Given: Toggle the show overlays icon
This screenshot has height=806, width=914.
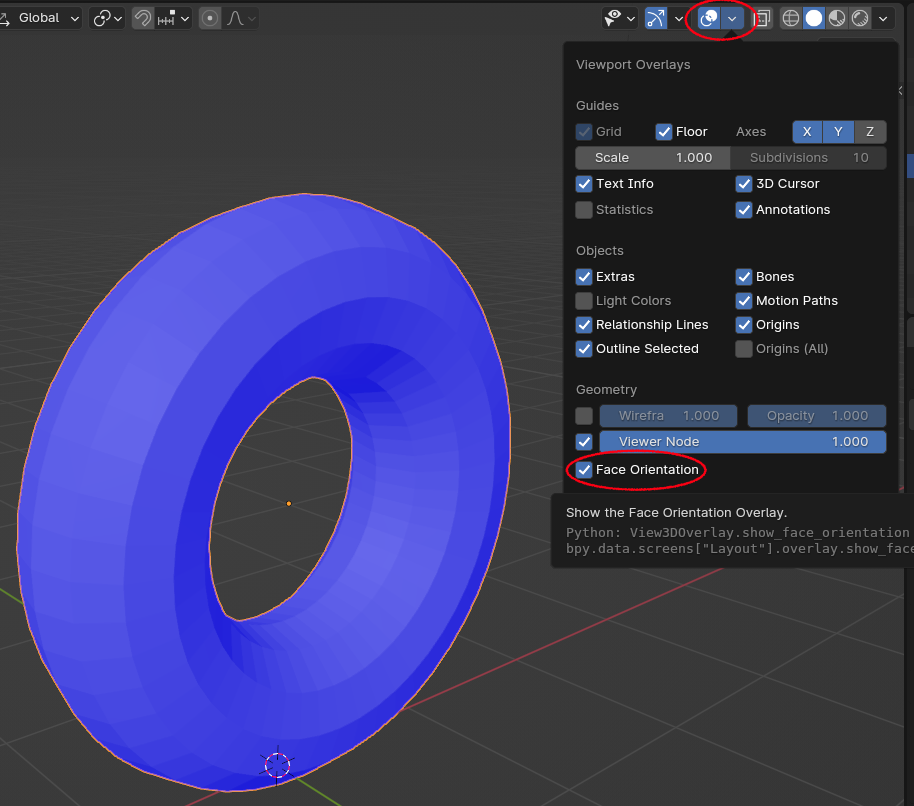Looking at the screenshot, I should [x=709, y=18].
